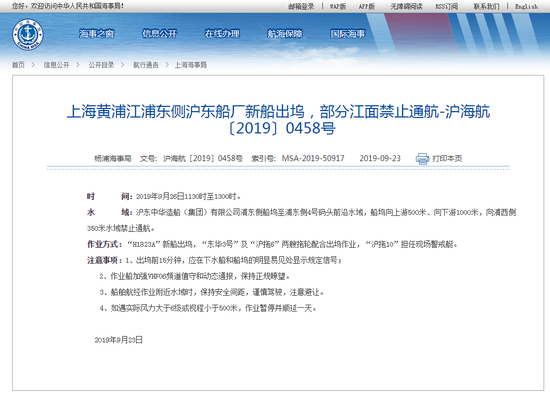Open the 海事之窗 menu
This screenshot has height=394, width=550.
96,34
